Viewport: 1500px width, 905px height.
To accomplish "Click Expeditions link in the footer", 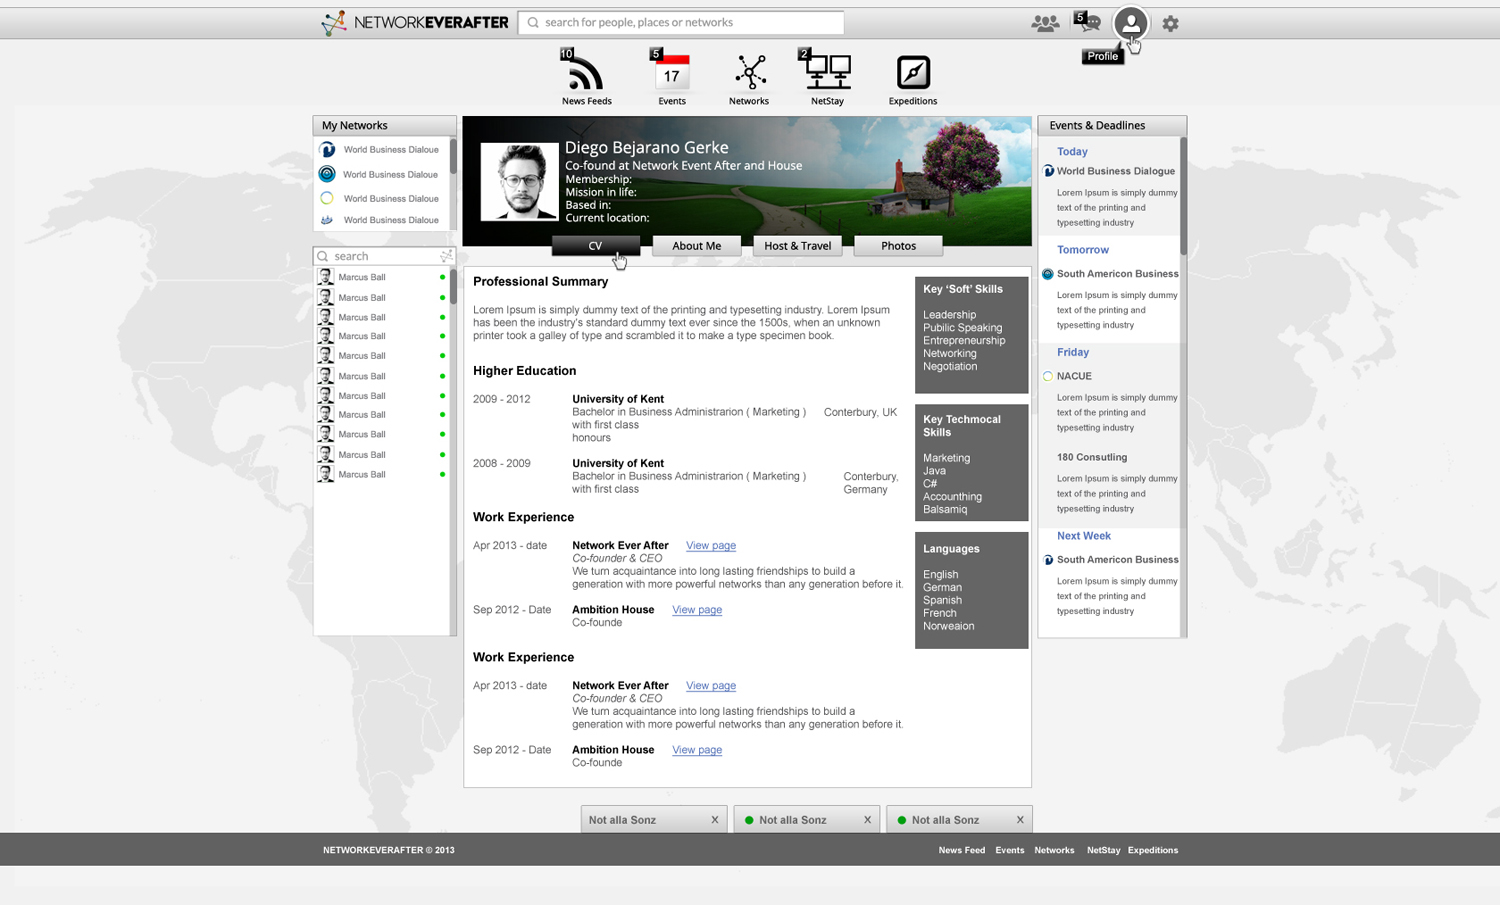I will [x=1152, y=850].
